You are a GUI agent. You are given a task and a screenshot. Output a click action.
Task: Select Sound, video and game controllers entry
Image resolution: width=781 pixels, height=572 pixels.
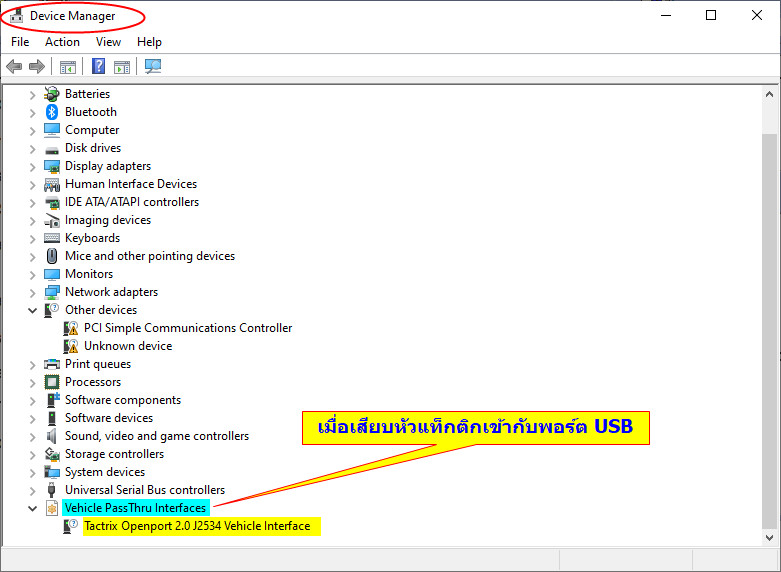coord(157,436)
